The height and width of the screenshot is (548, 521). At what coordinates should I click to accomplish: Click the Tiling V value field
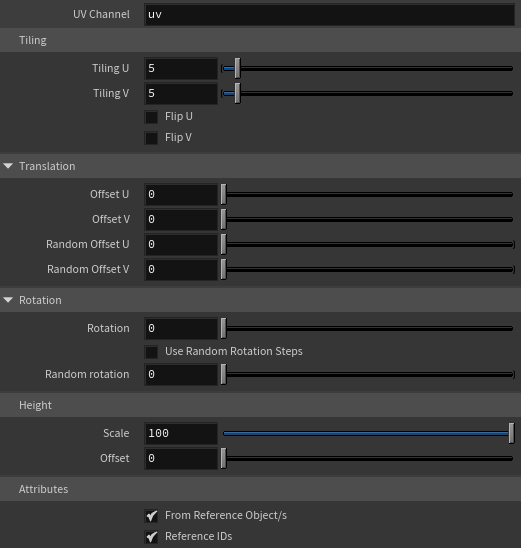click(x=181, y=93)
